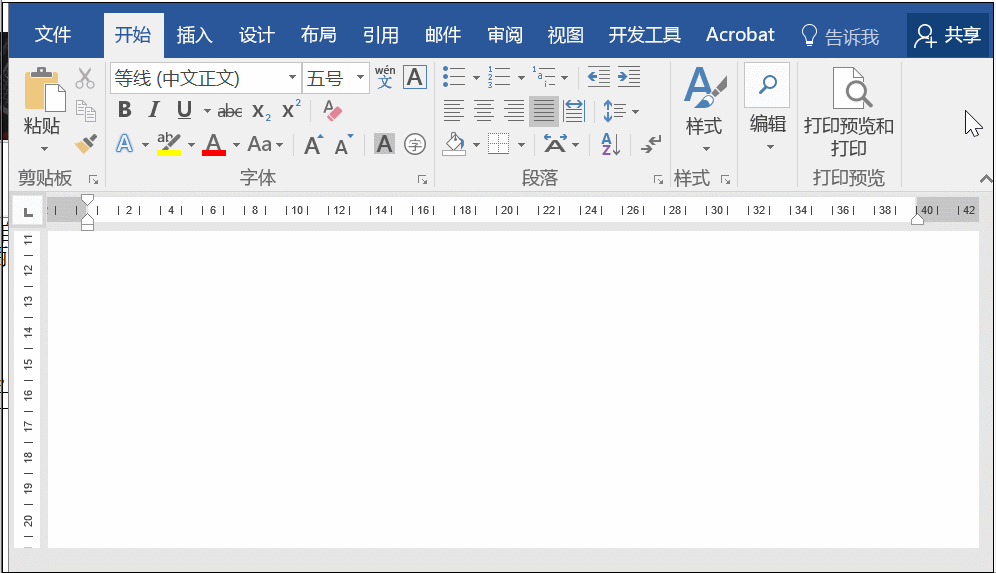Clear all formatting eraser icon

coord(332,111)
